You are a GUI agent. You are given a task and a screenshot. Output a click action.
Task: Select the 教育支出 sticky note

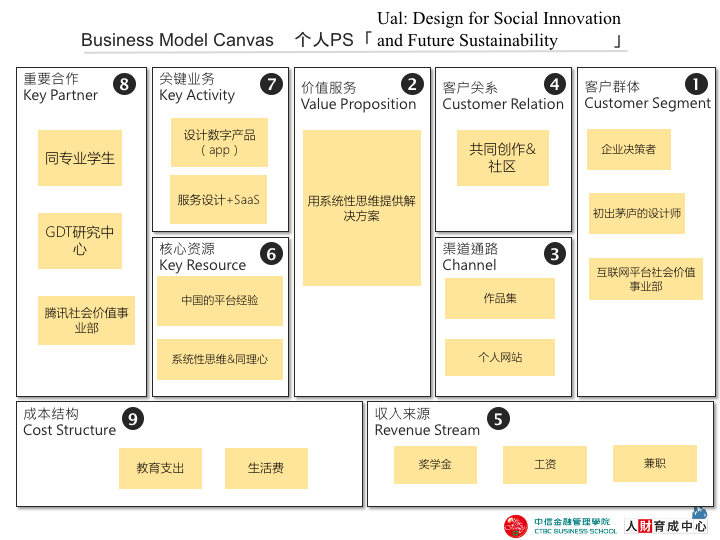(160, 468)
